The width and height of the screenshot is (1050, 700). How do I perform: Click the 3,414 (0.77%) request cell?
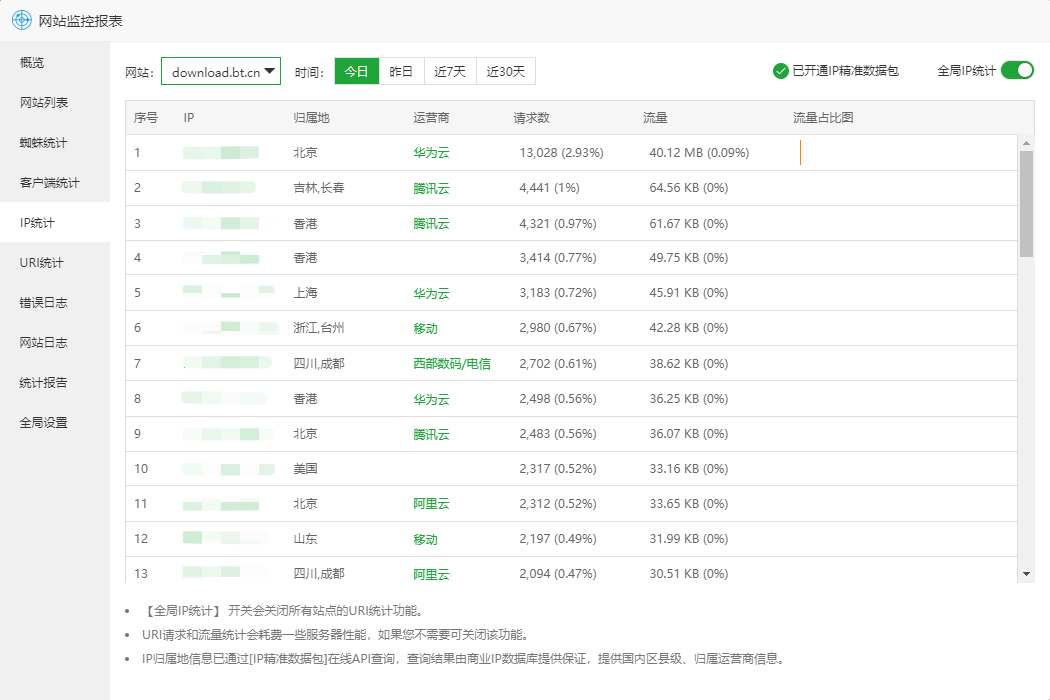558,258
